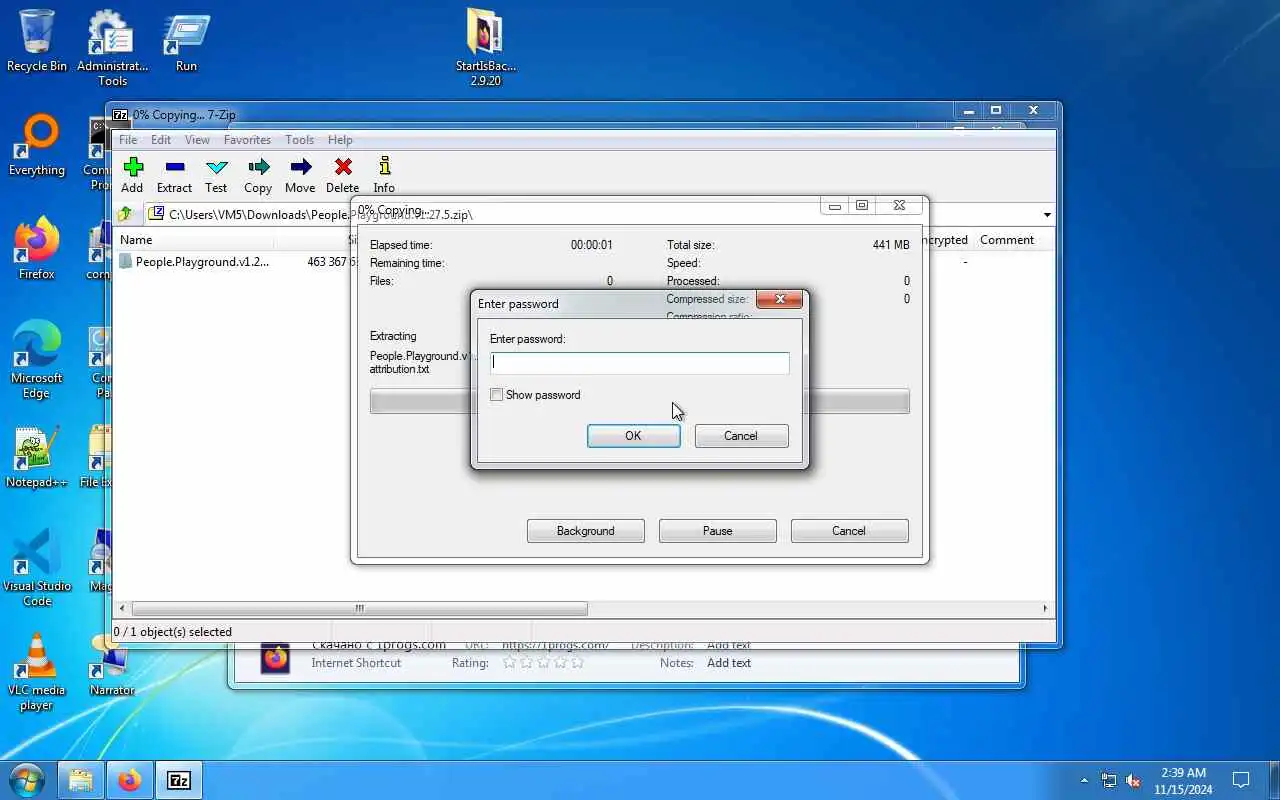Open File Explorer from the taskbar
The height and width of the screenshot is (800, 1280).
tap(81, 780)
